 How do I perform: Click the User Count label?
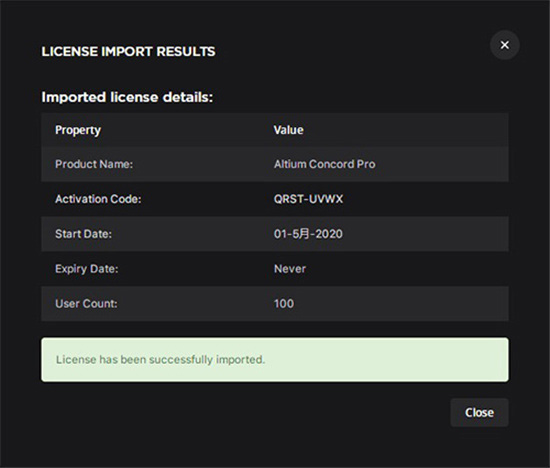pyautogui.click(x=86, y=303)
